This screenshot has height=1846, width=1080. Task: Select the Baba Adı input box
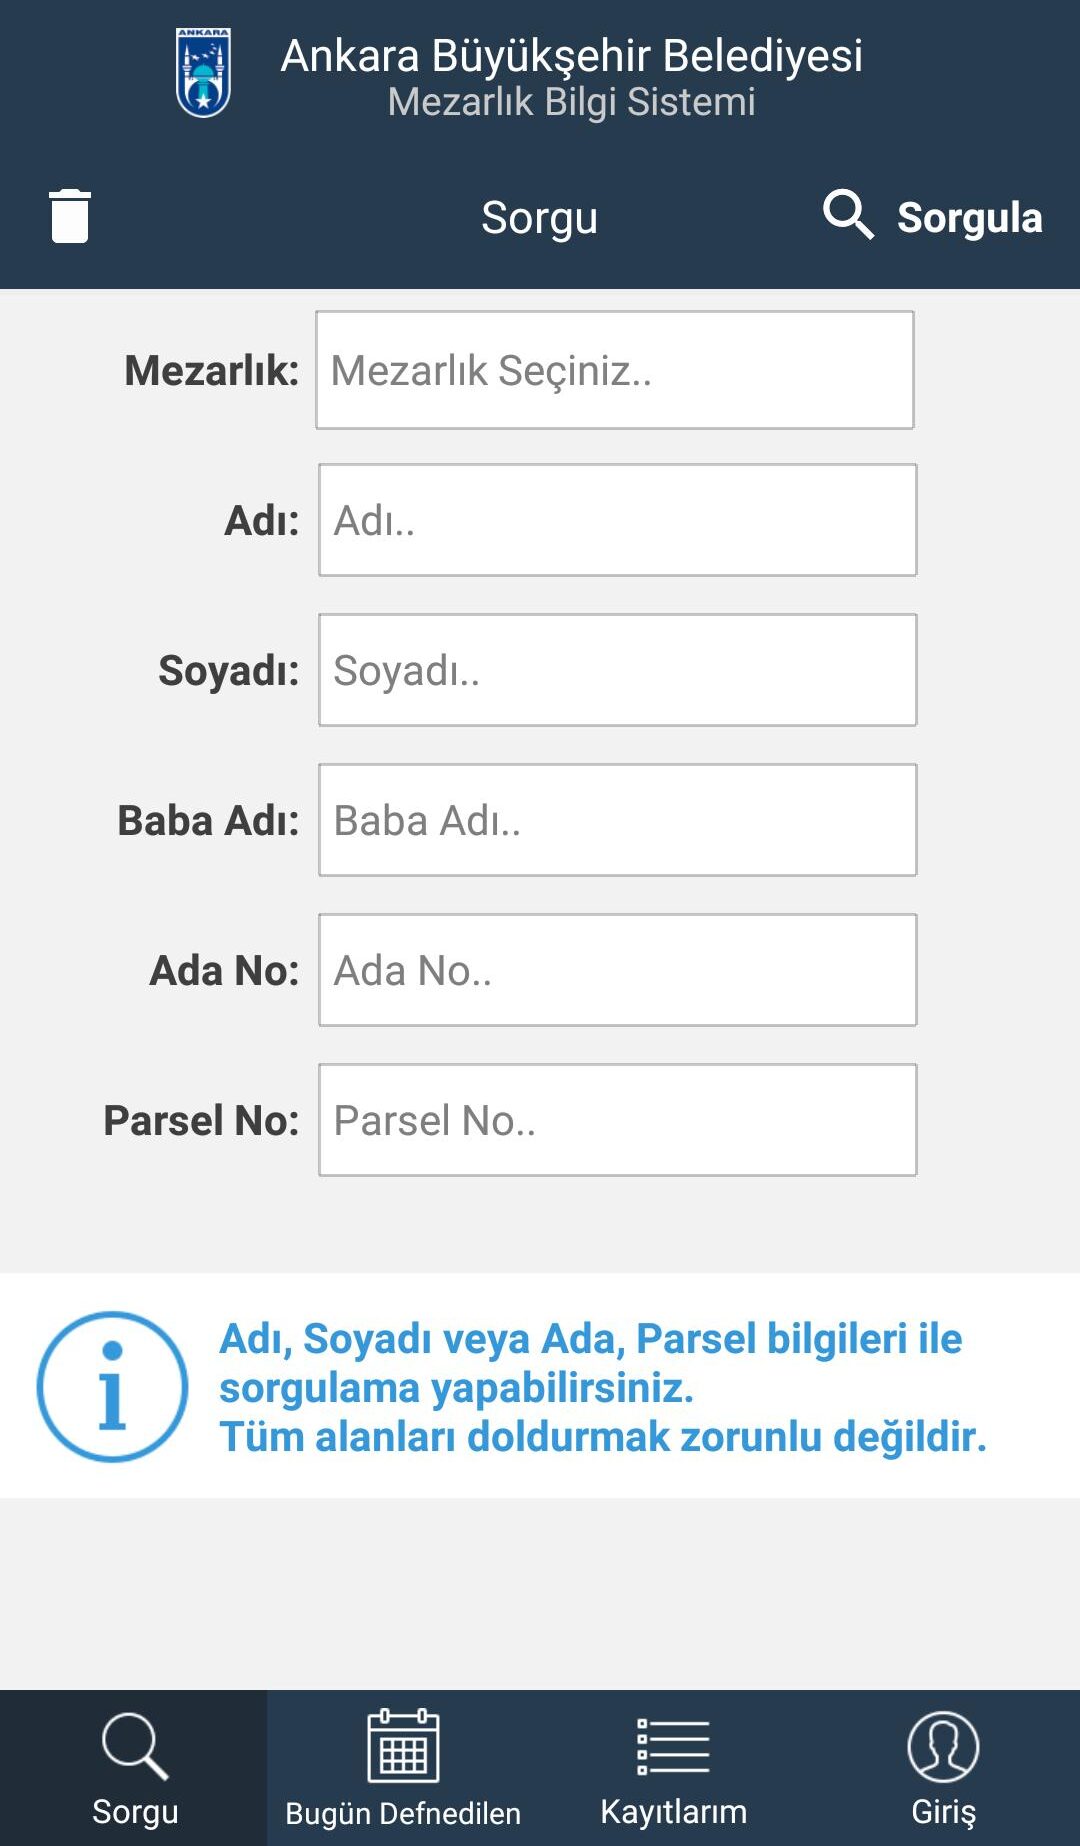click(617, 820)
